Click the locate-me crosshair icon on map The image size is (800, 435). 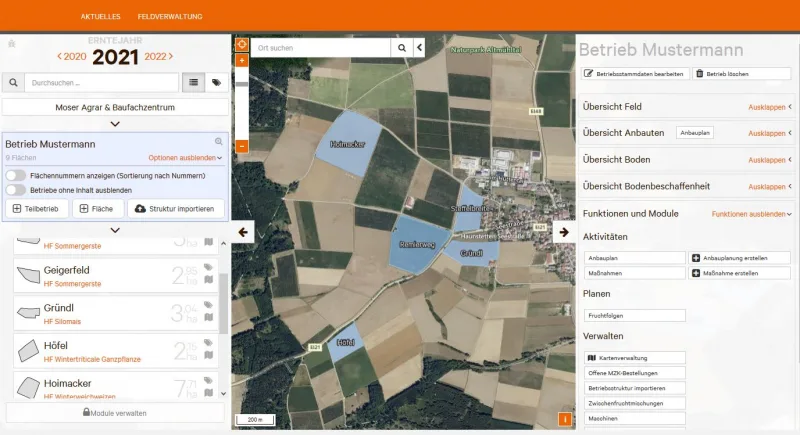tap(242, 45)
